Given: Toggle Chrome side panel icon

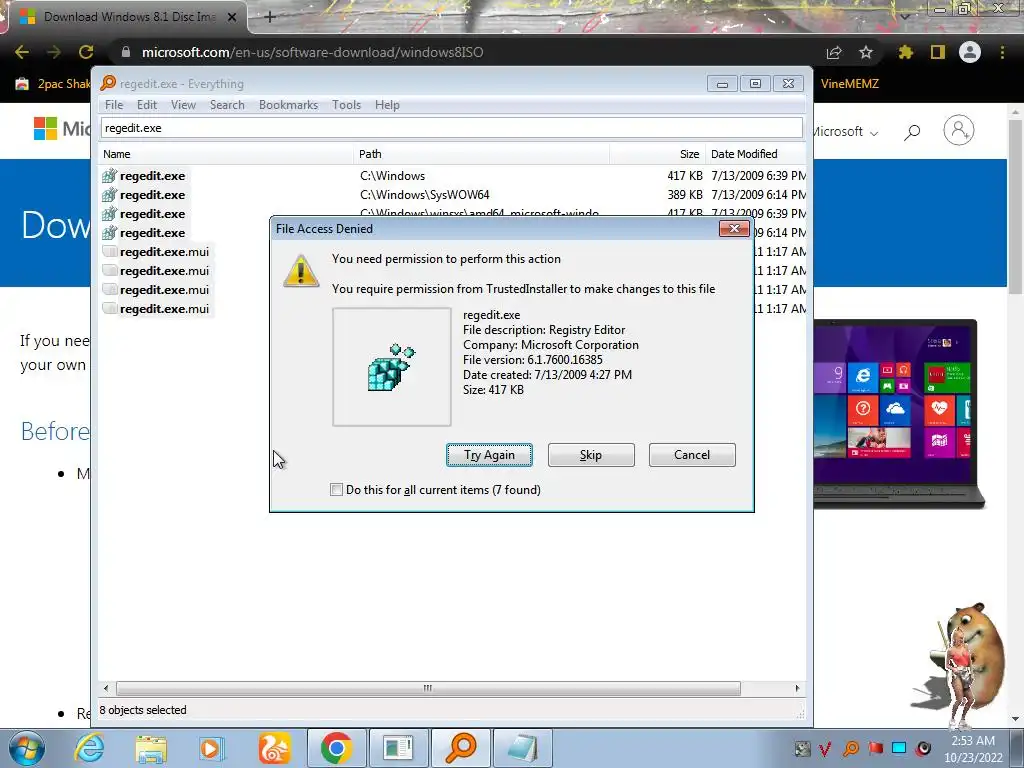Looking at the screenshot, I should pos(938,52).
